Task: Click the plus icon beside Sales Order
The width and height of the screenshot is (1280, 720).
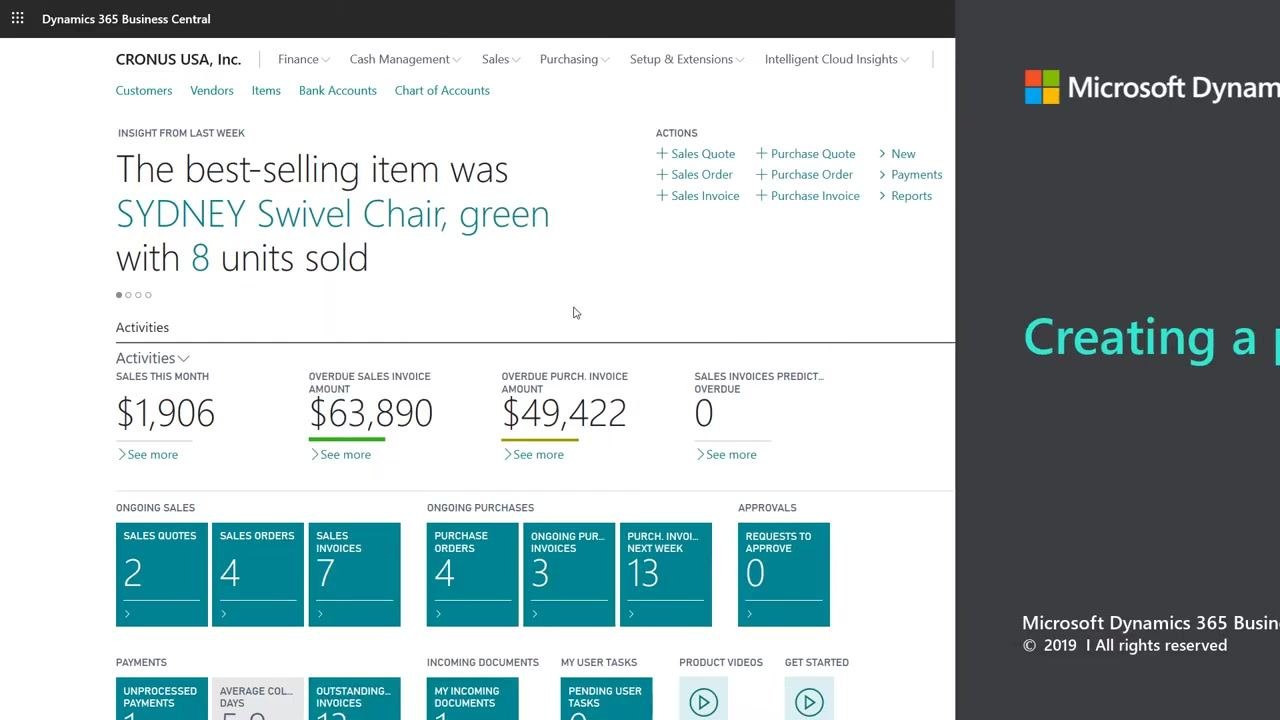Action: coord(661,174)
